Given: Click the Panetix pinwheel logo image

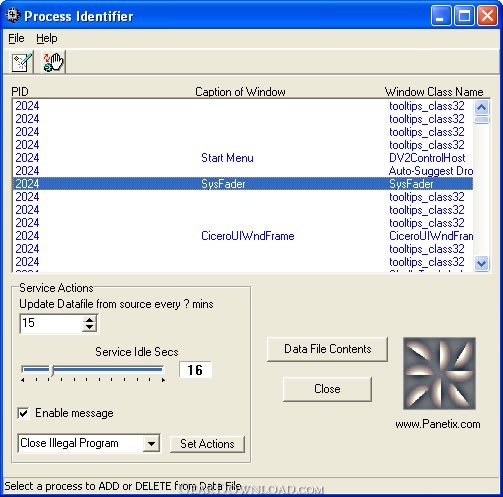Looking at the screenshot, I should coord(439,373).
